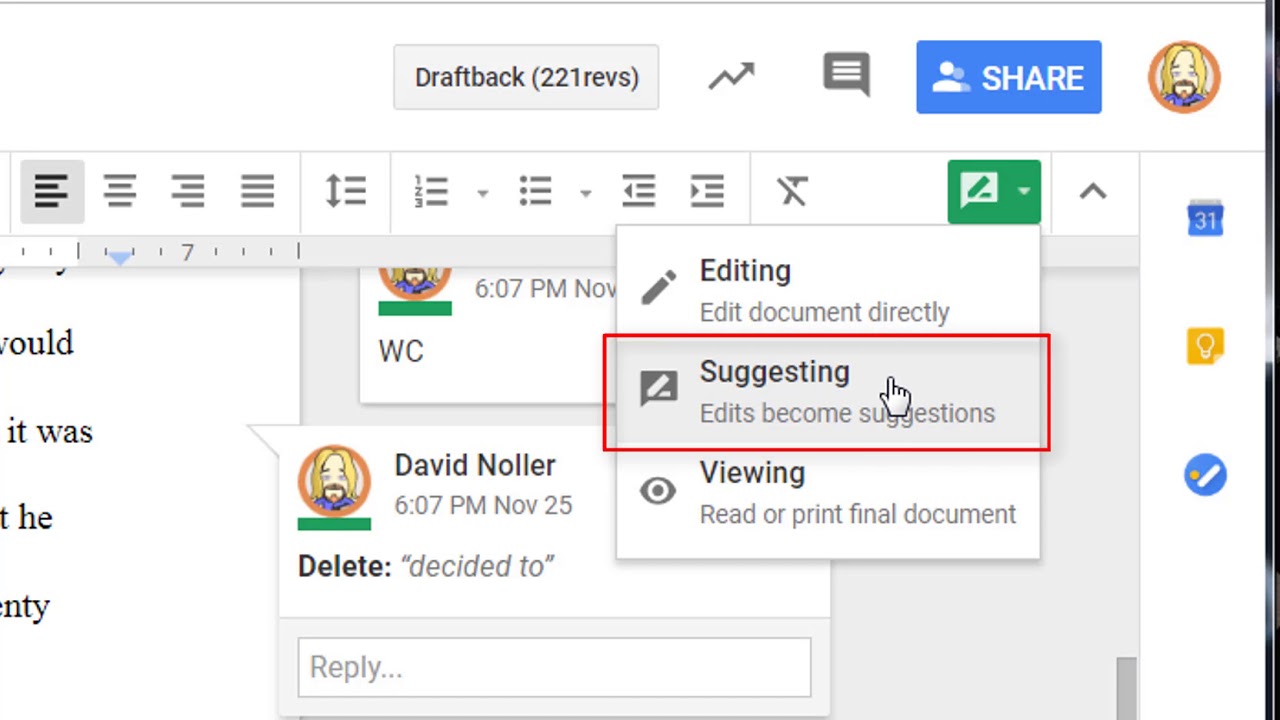Open Google Tasks side panel icon
The image size is (1280, 720).
[1205, 475]
